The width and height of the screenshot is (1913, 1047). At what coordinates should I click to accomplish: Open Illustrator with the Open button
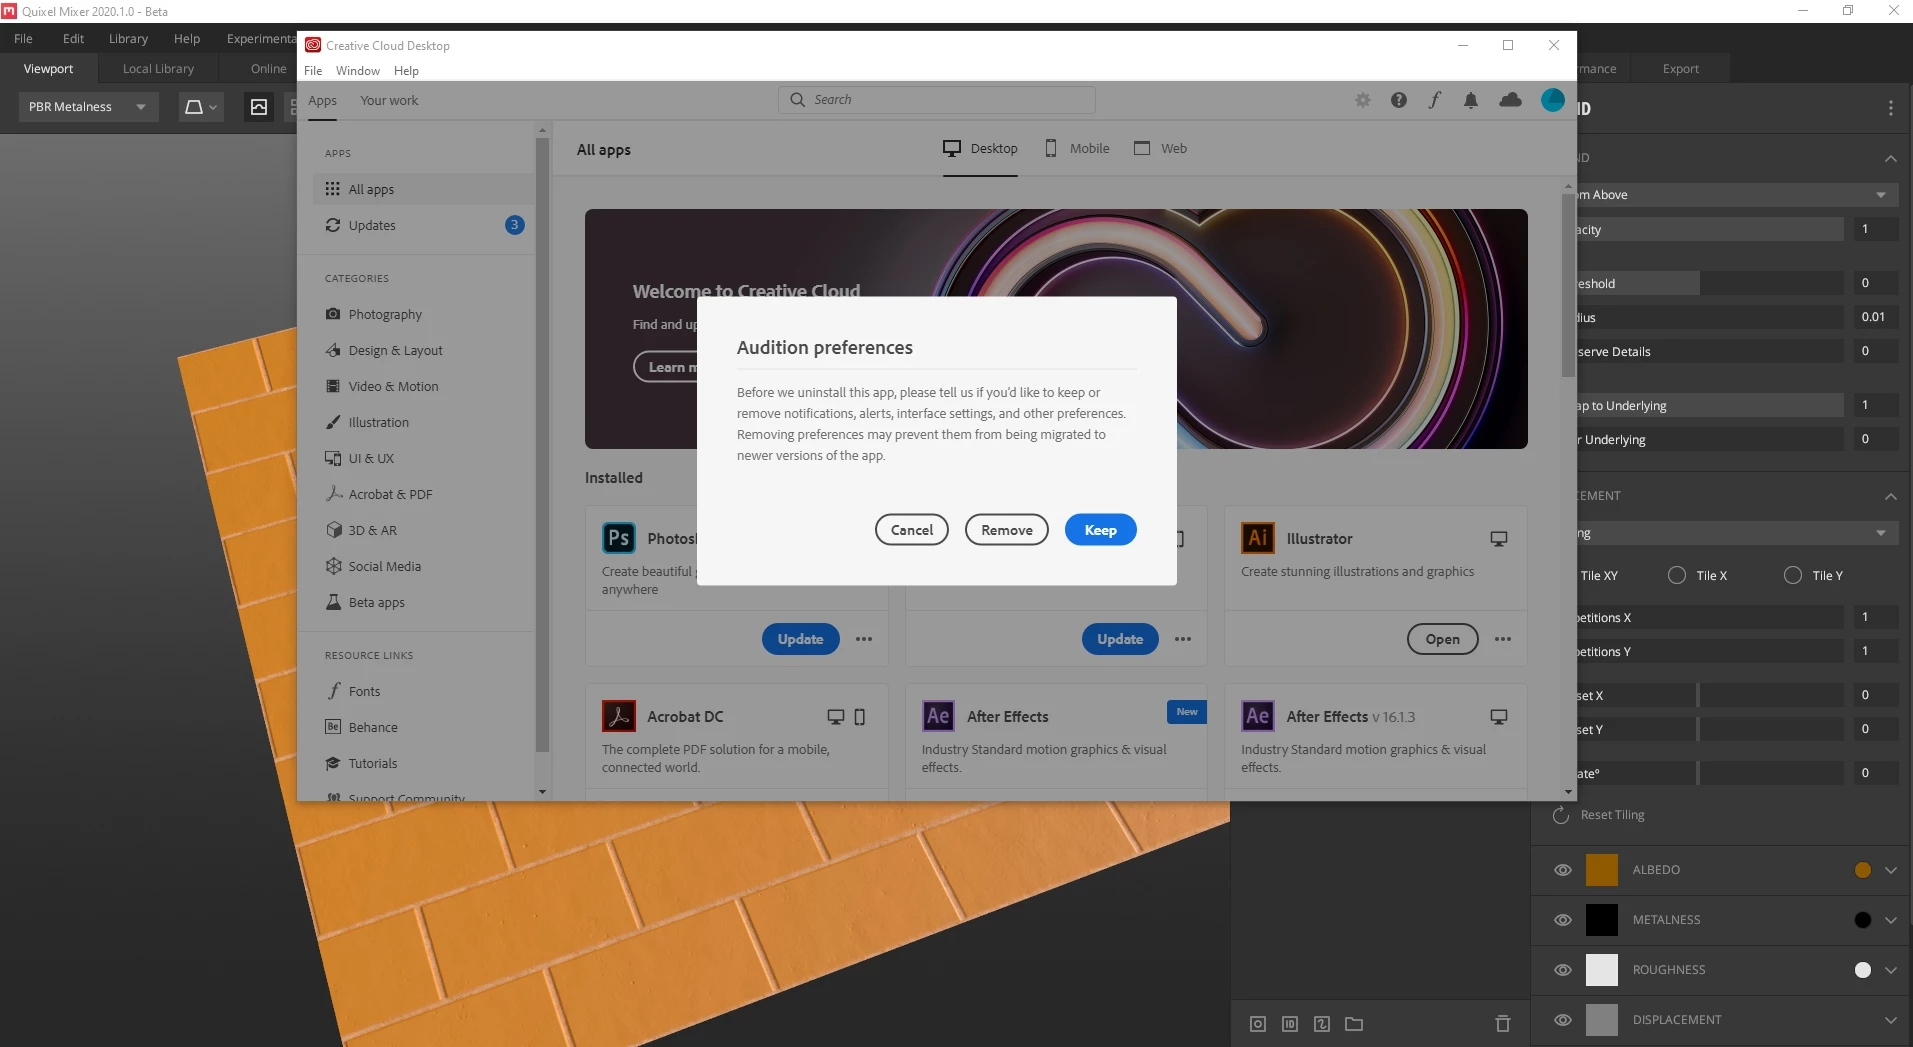click(1442, 639)
